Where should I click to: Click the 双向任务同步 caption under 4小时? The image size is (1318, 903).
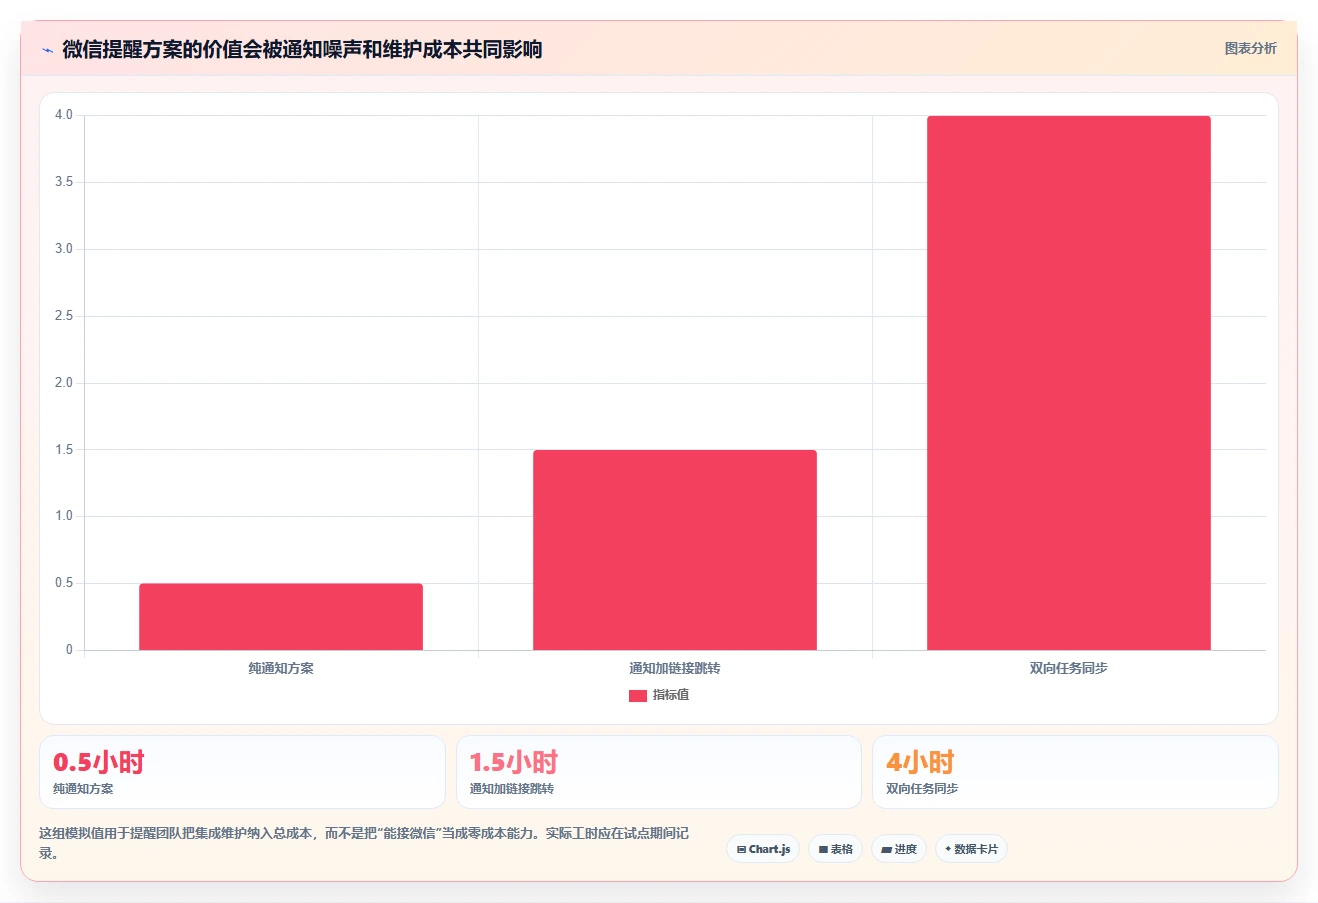pos(922,789)
